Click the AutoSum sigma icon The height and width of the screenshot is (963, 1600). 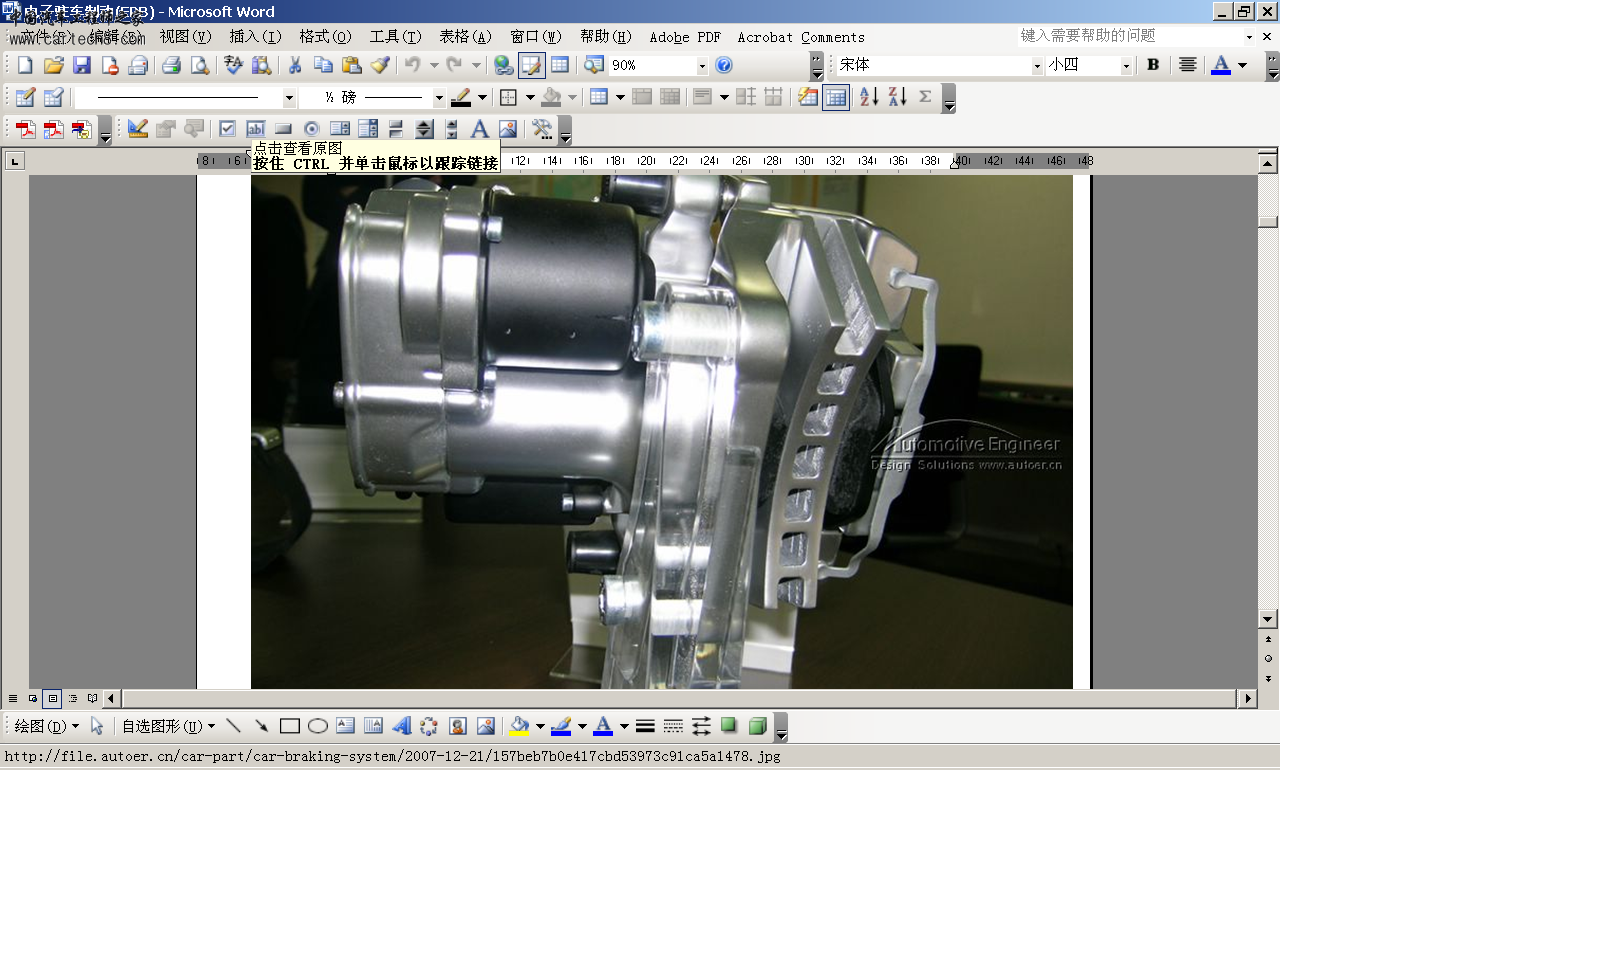[925, 97]
